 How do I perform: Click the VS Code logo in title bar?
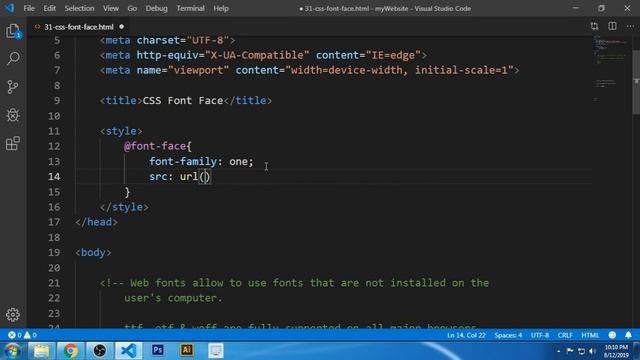(9, 8)
